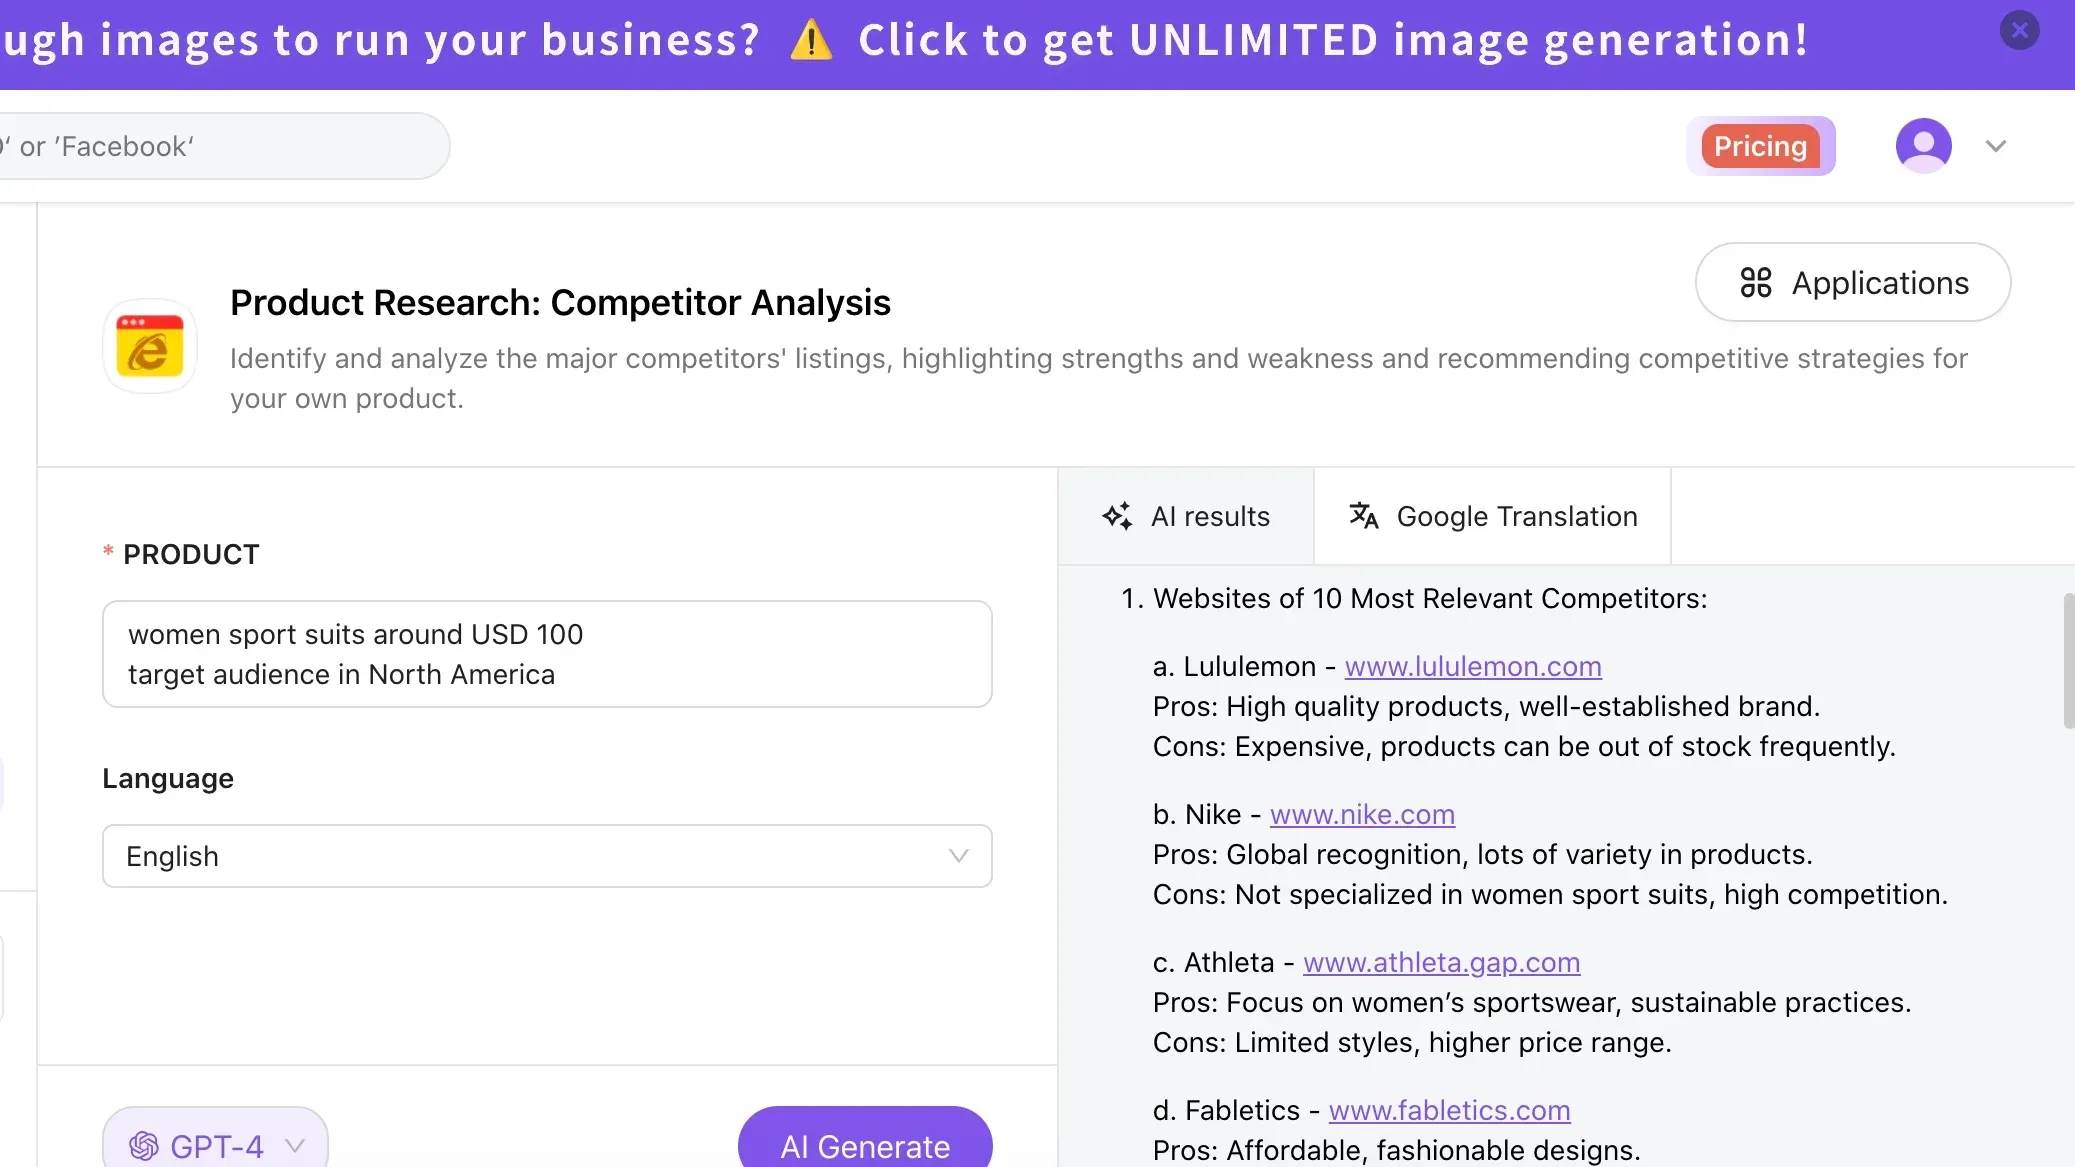Switch to the AI results tab
Viewport: 2075px width, 1167px height.
1186,516
